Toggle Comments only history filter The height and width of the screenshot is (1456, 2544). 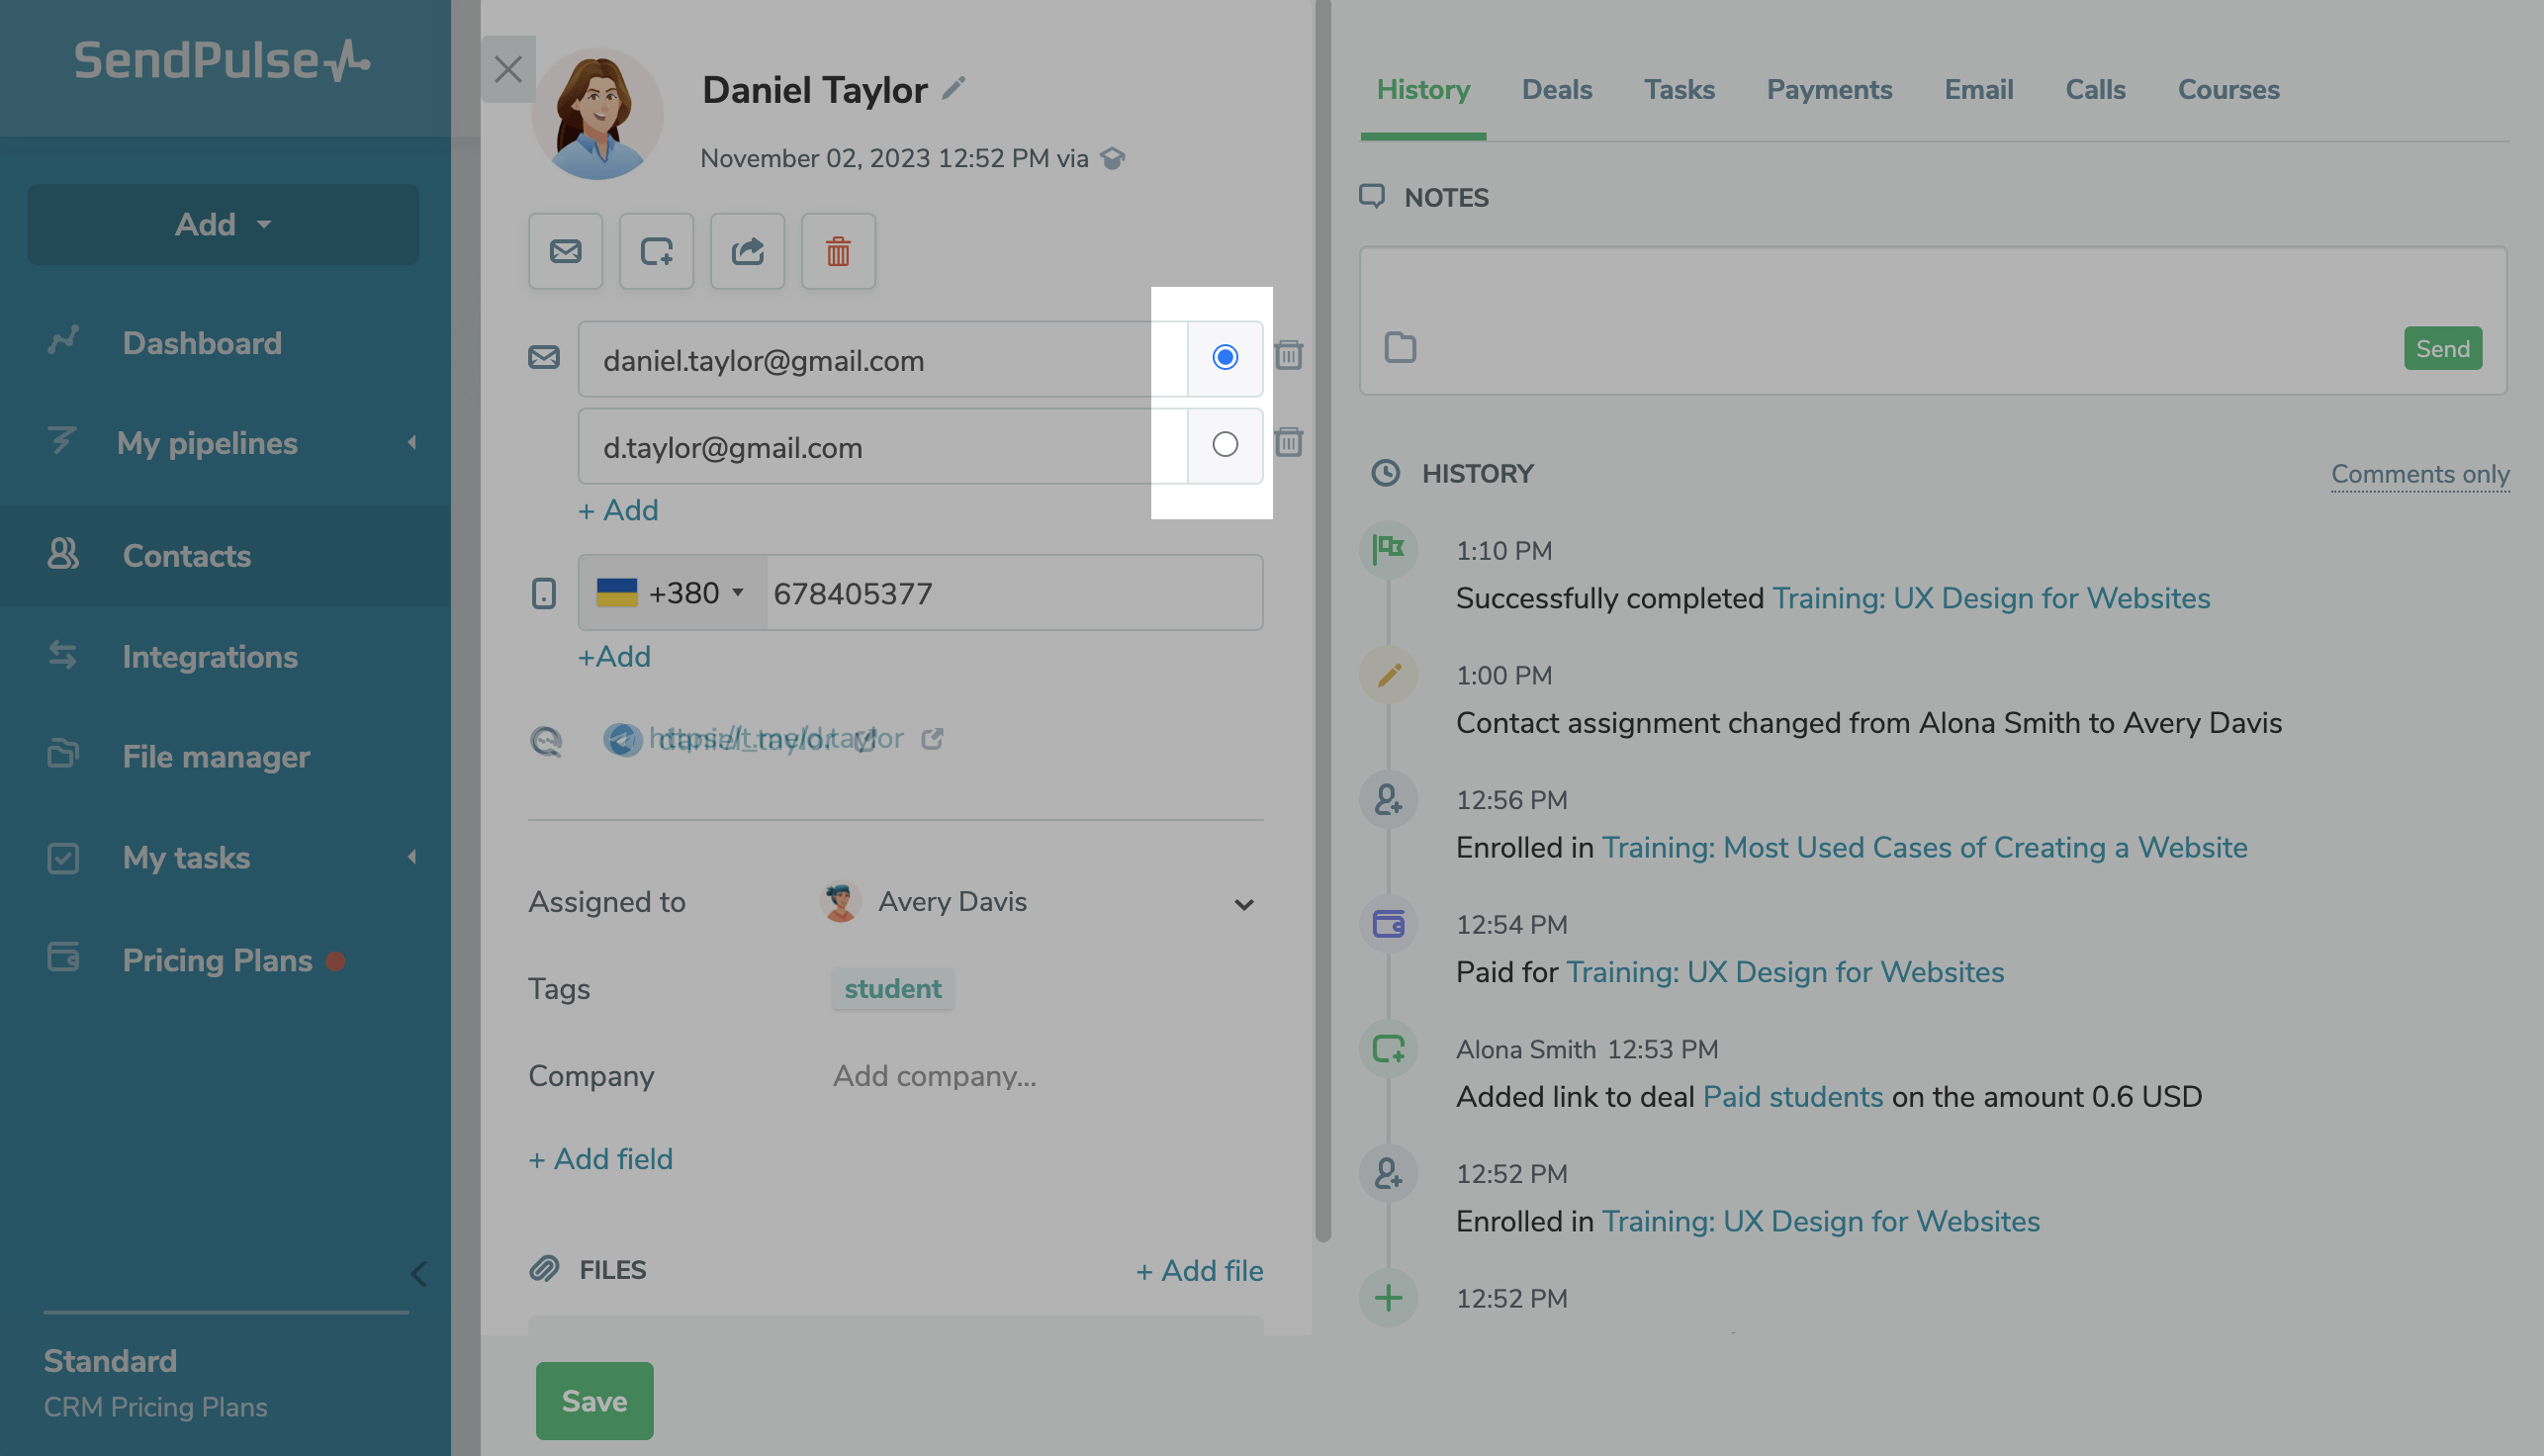coord(2419,474)
